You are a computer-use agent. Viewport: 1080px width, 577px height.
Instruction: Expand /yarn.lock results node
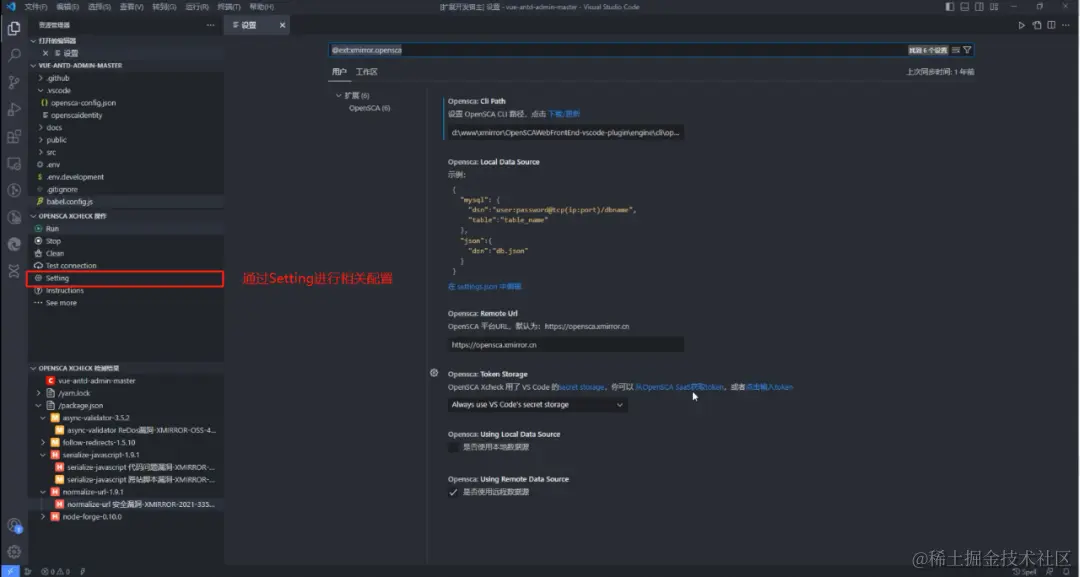[39, 393]
